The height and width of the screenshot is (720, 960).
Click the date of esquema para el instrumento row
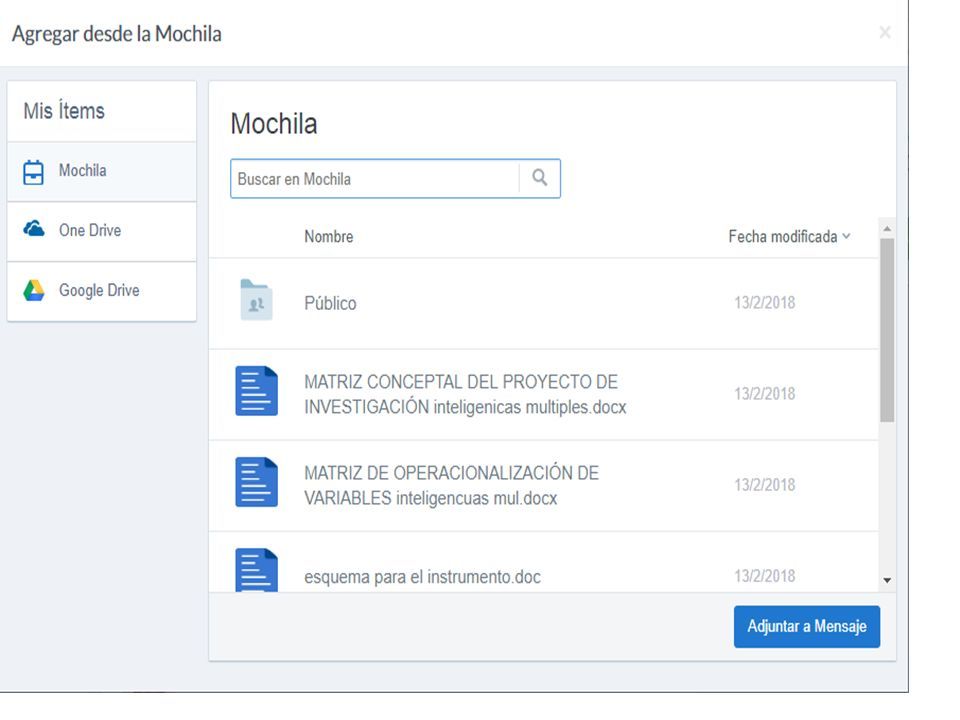765,576
